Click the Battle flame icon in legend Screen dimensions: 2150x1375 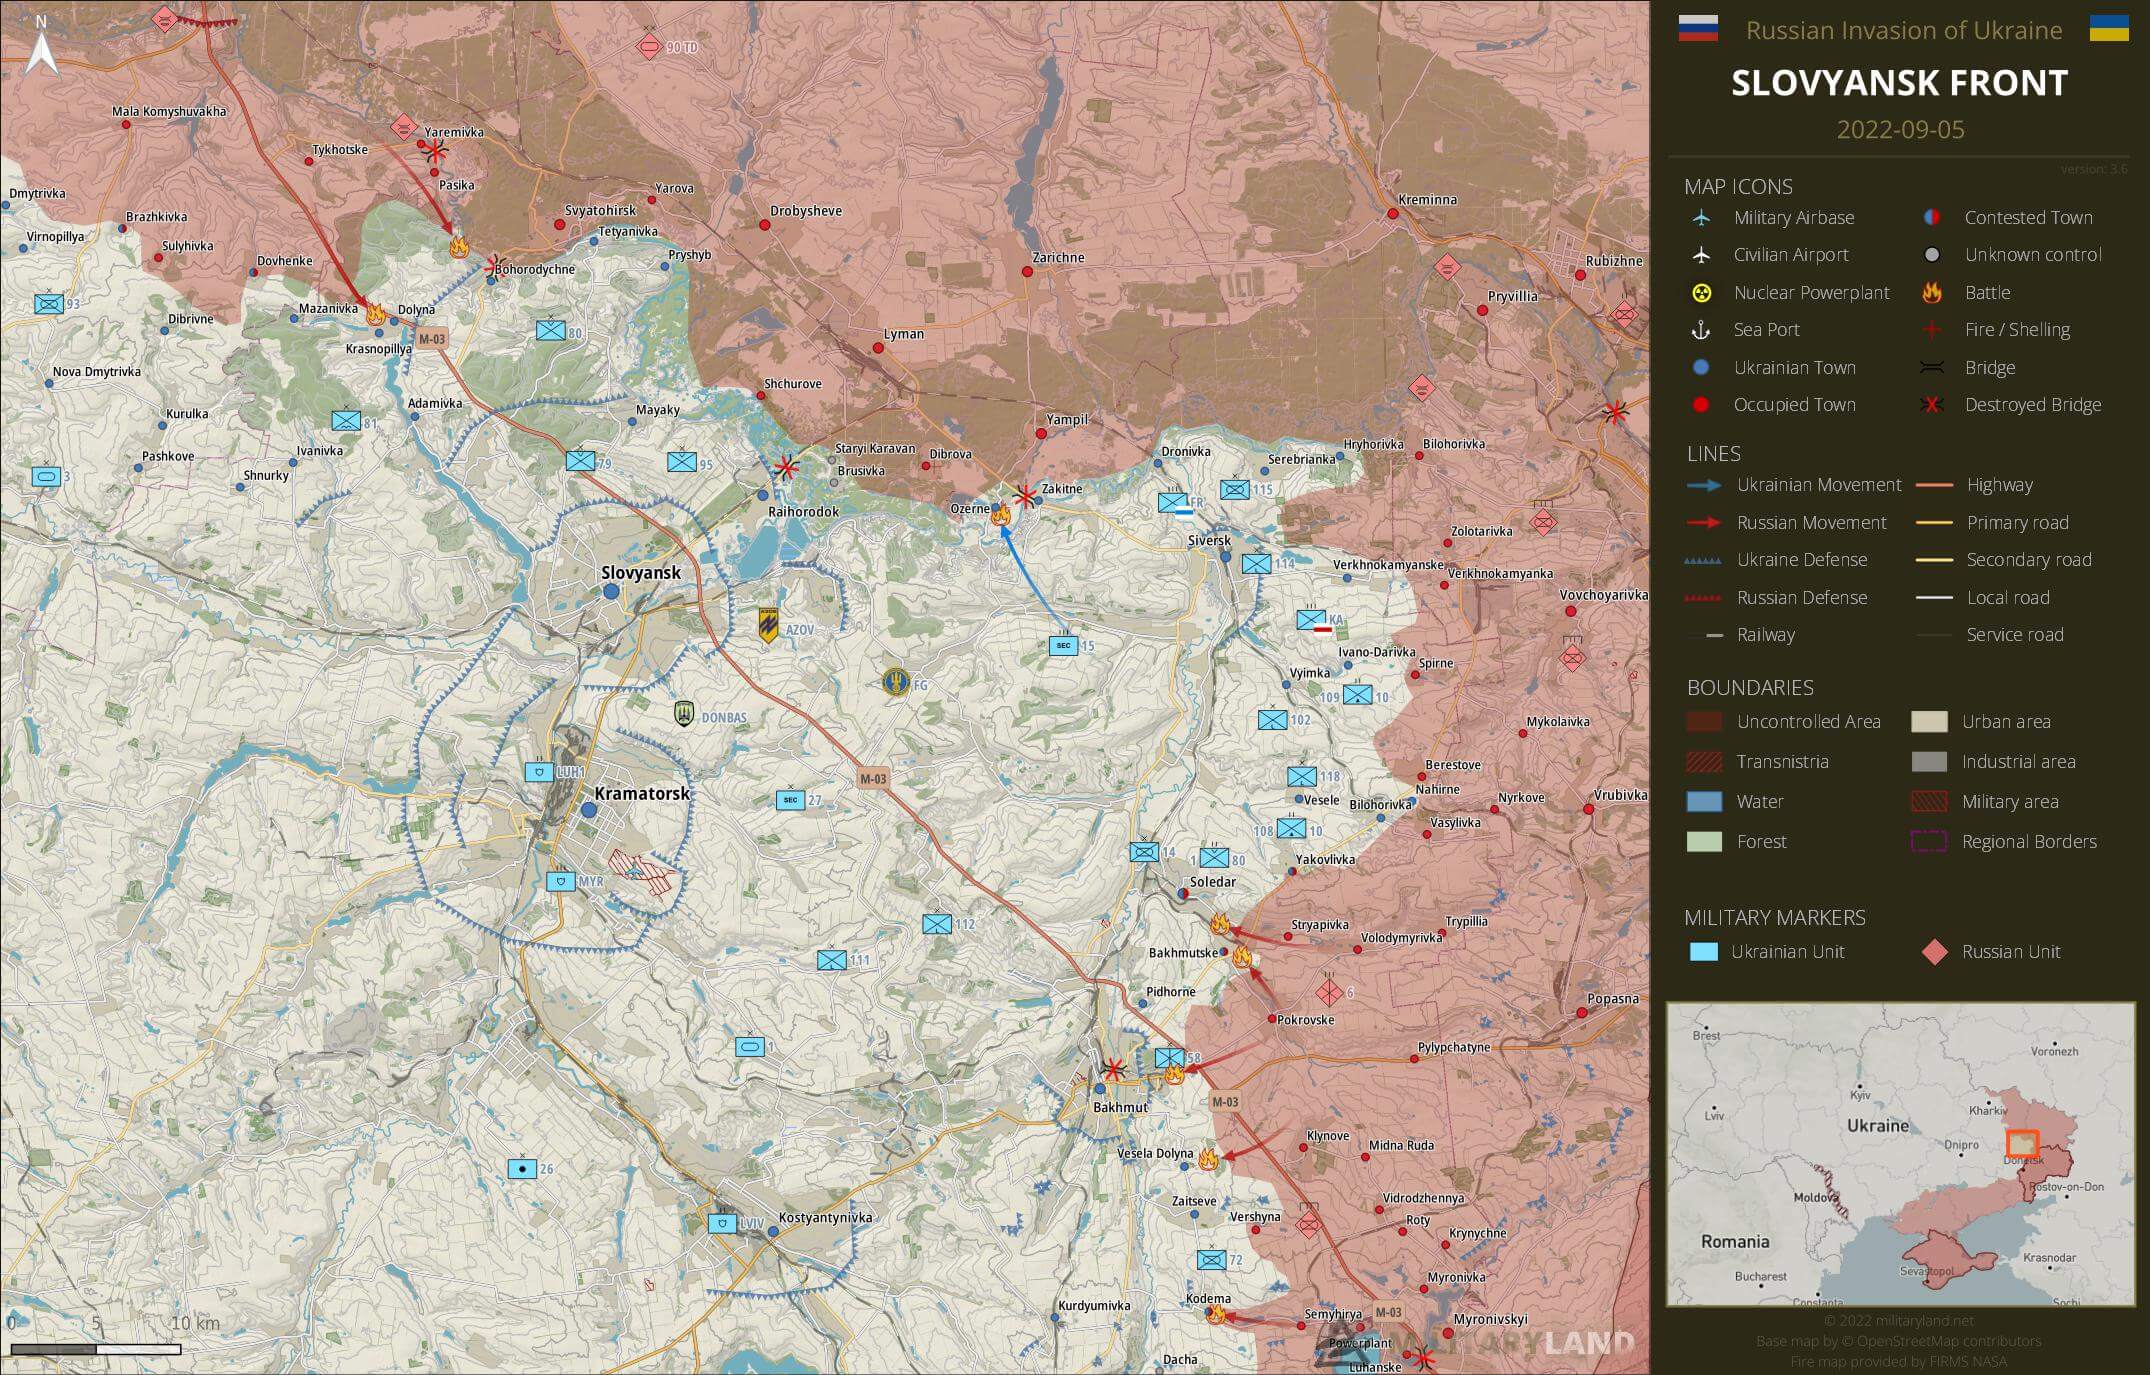click(1932, 293)
